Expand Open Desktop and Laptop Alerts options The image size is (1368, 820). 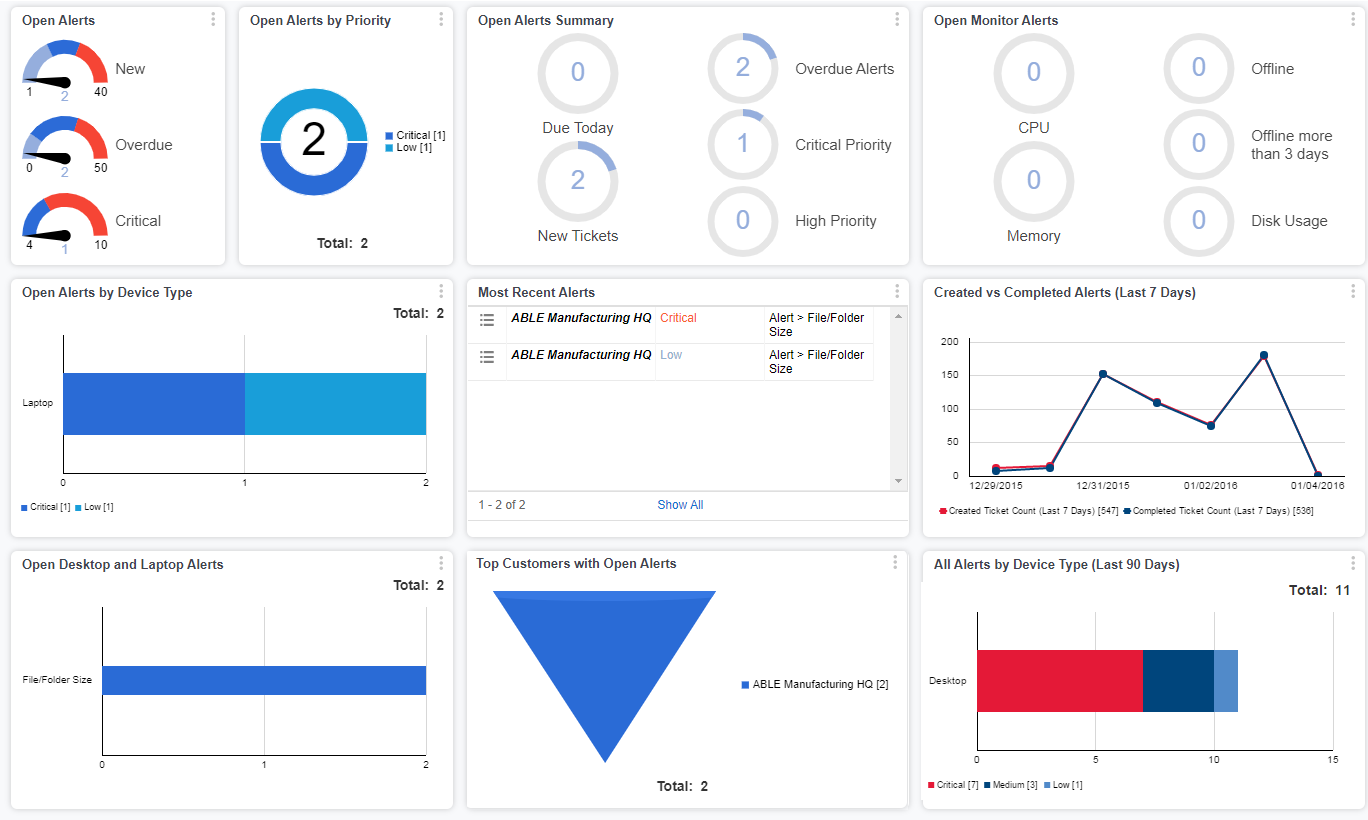(x=441, y=564)
